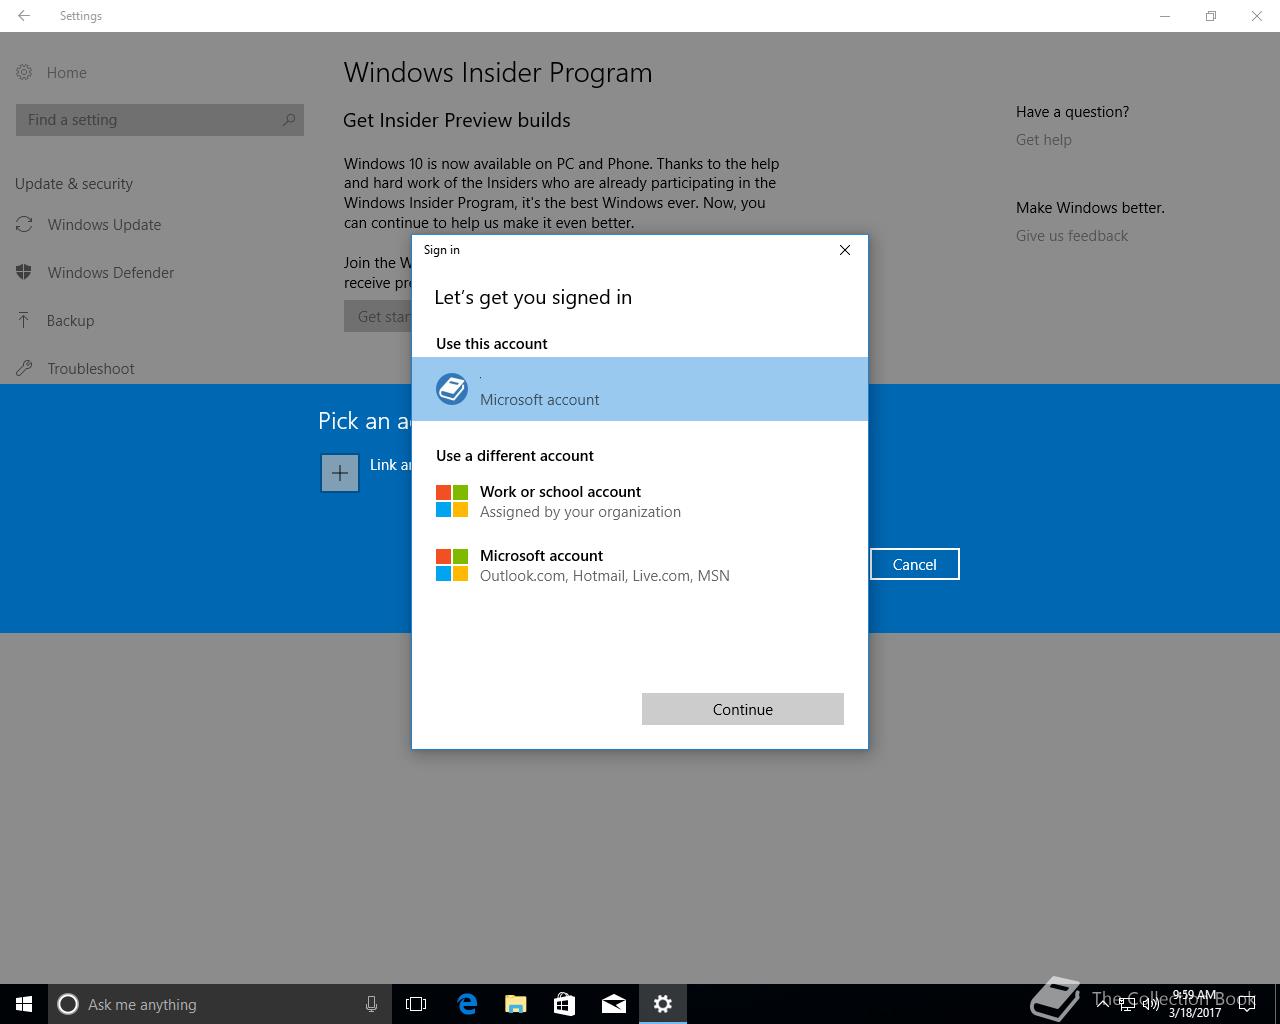Go back using the Settings back arrow
Image resolution: width=1280 pixels, height=1024 pixels.
click(x=24, y=16)
